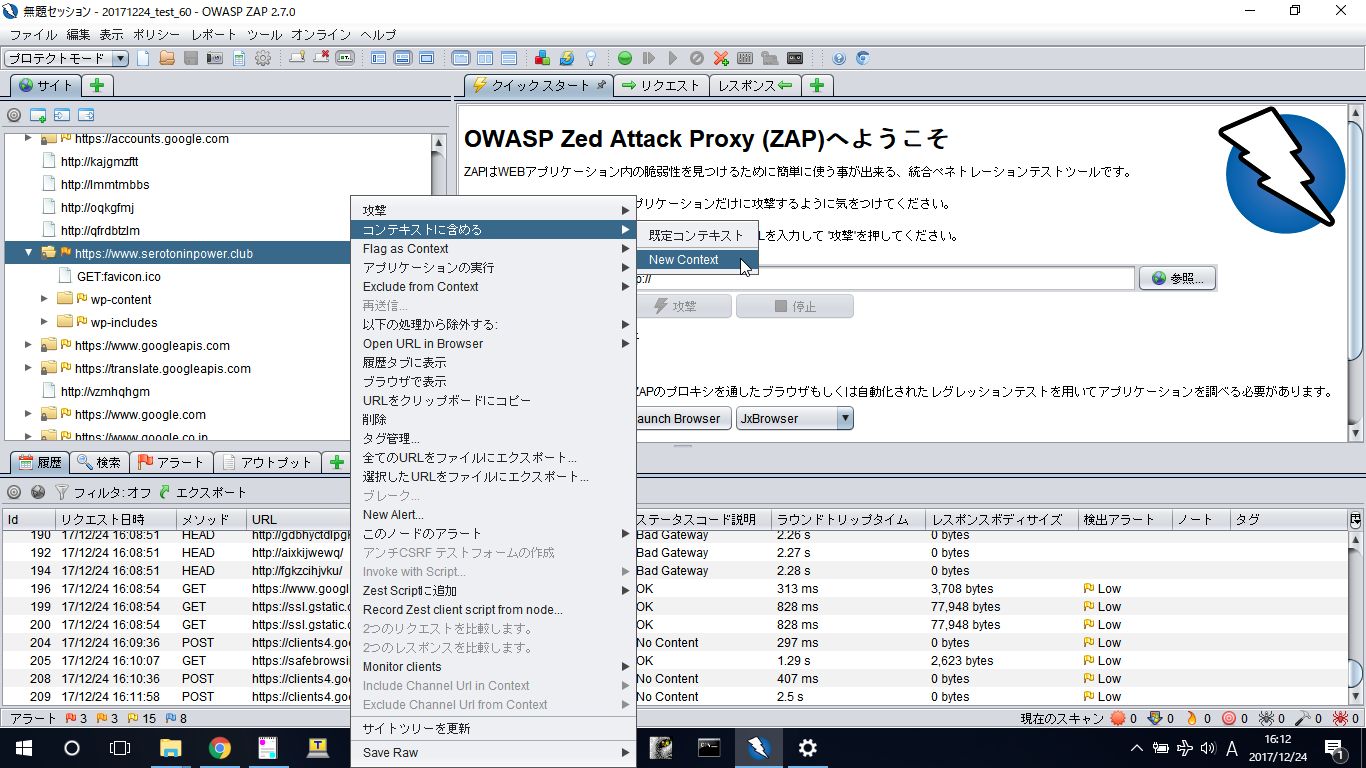The image size is (1366, 768).
Task: Select the default context (既定コンテキスト) submenu item
Action: click(x=697, y=236)
